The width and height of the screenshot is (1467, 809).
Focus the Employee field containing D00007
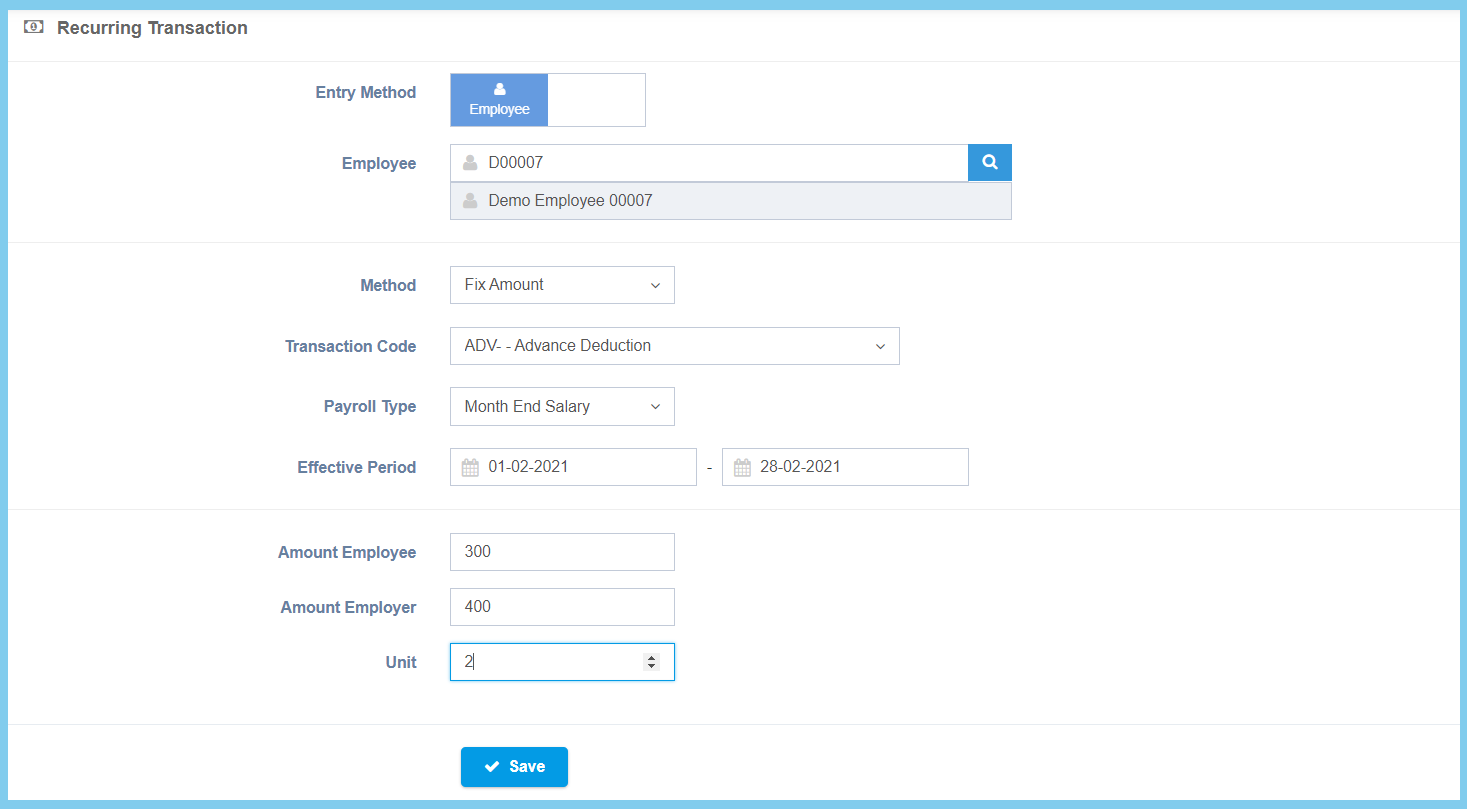click(x=720, y=163)
